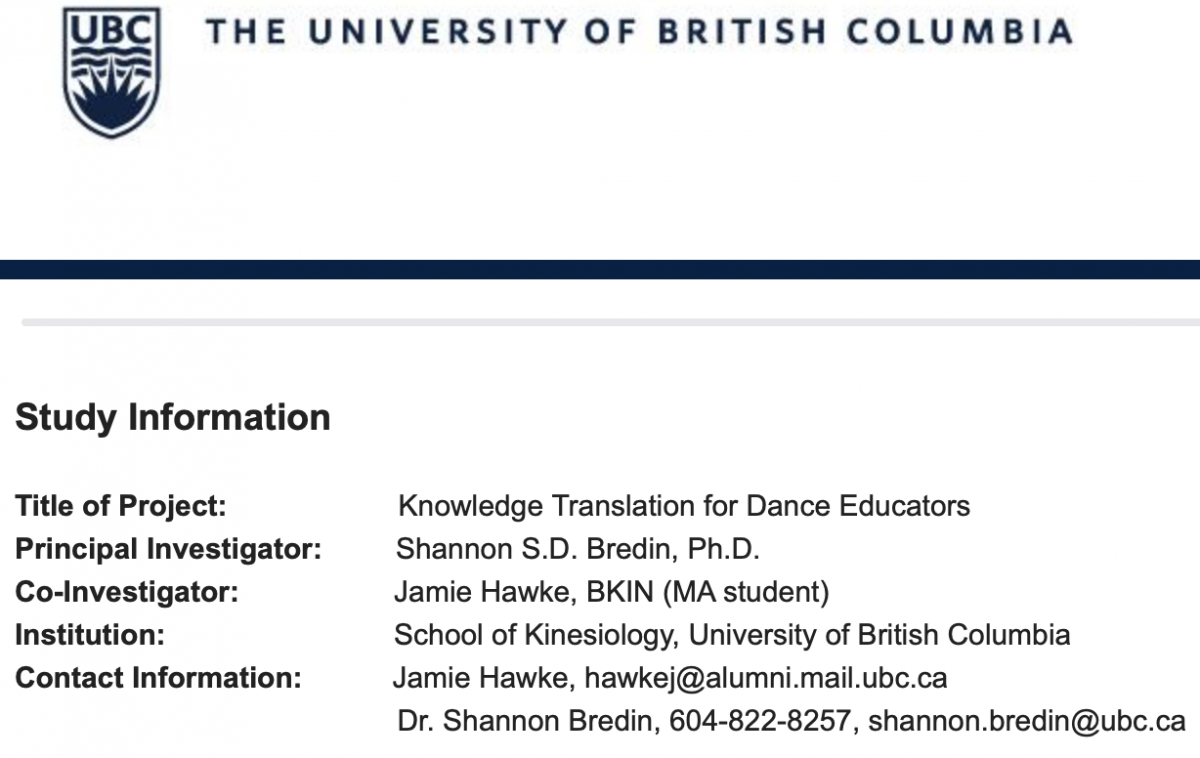
Task: Select Knowledge Translation for Dance Educators text
Action: tap(684, 506)
